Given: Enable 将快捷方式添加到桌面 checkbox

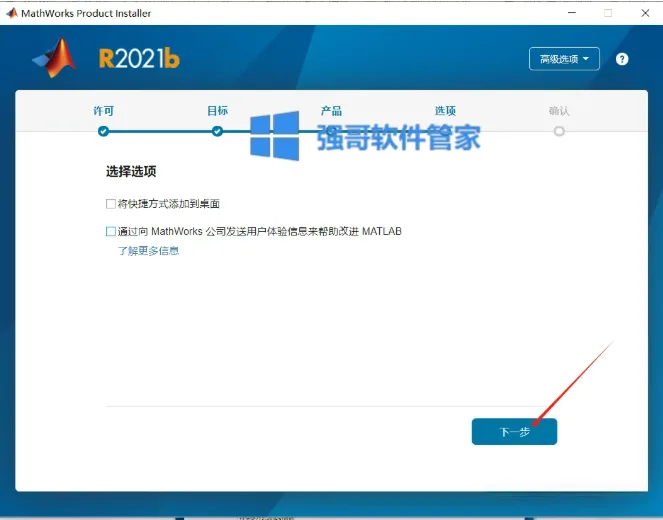Looking at the screenshot, I should pos(111,204).
